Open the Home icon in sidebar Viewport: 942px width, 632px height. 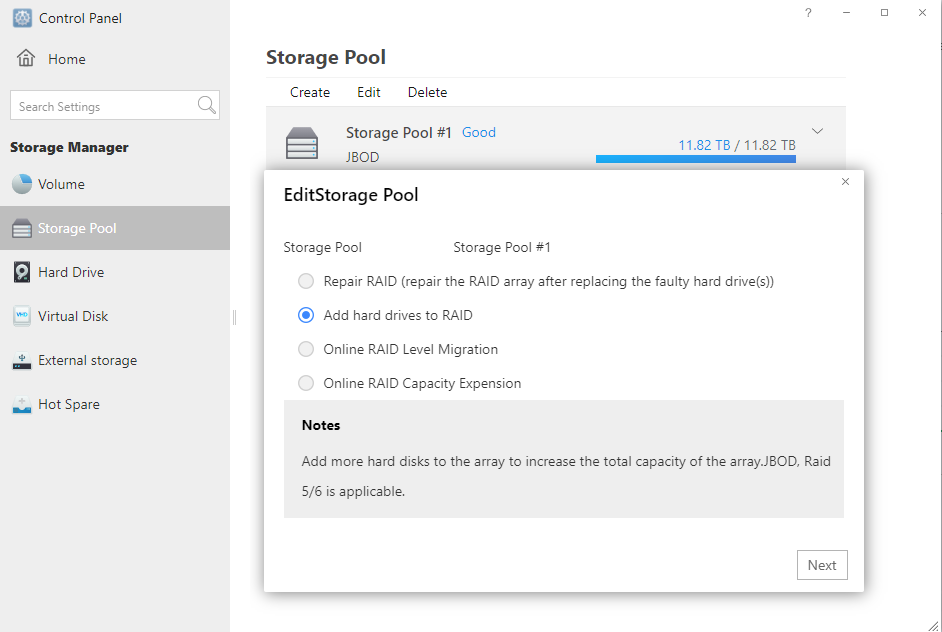pos(26,58)
